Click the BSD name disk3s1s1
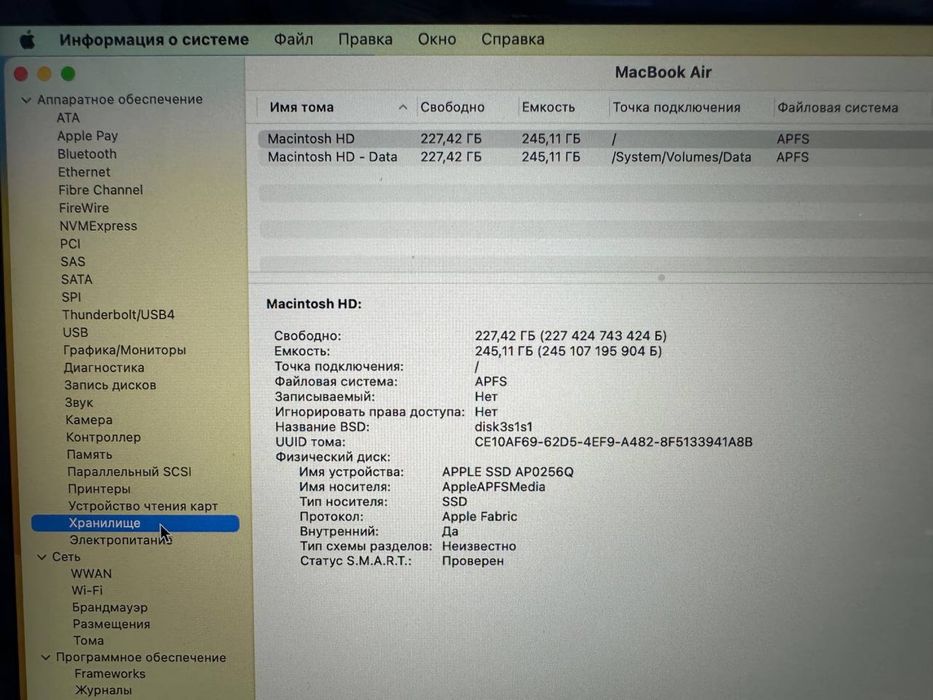This screenshot has height=700, width=933. [503, 427]
